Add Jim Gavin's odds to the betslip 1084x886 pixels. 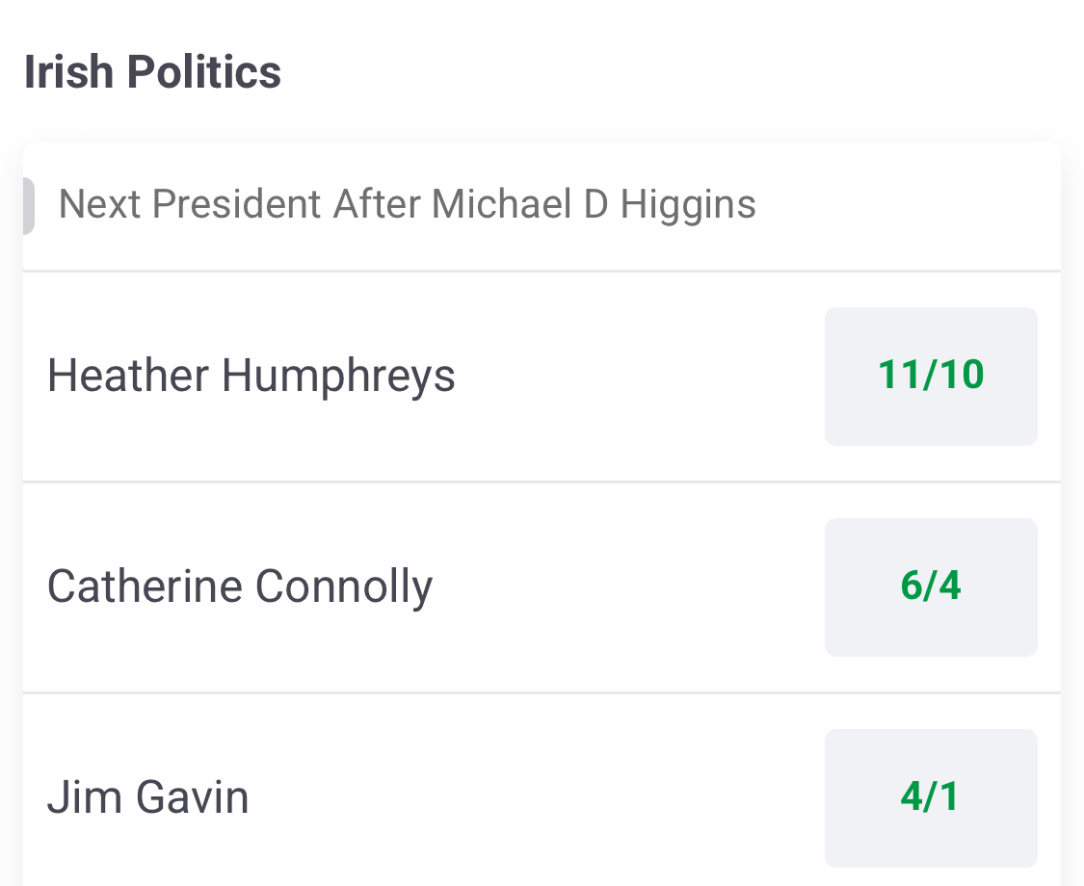[x=930, y=798]
